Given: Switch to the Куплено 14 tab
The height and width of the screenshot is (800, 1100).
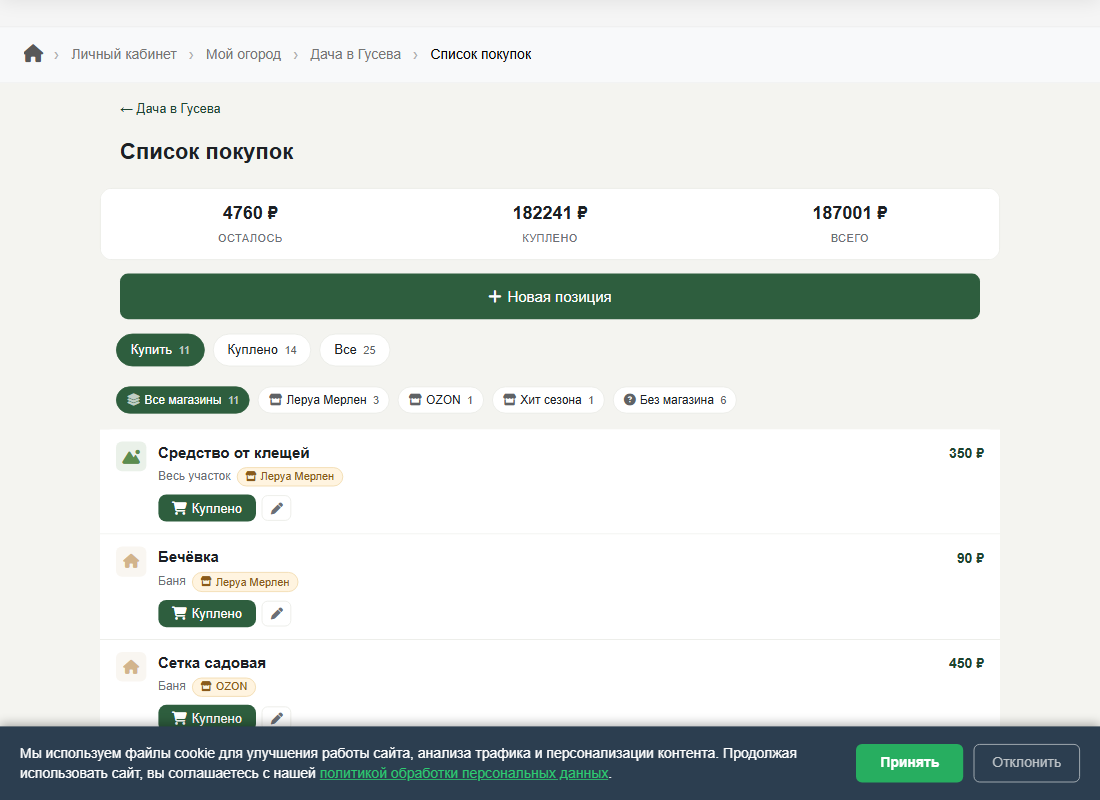Looking at the screenshot, I should coord(262,349).
